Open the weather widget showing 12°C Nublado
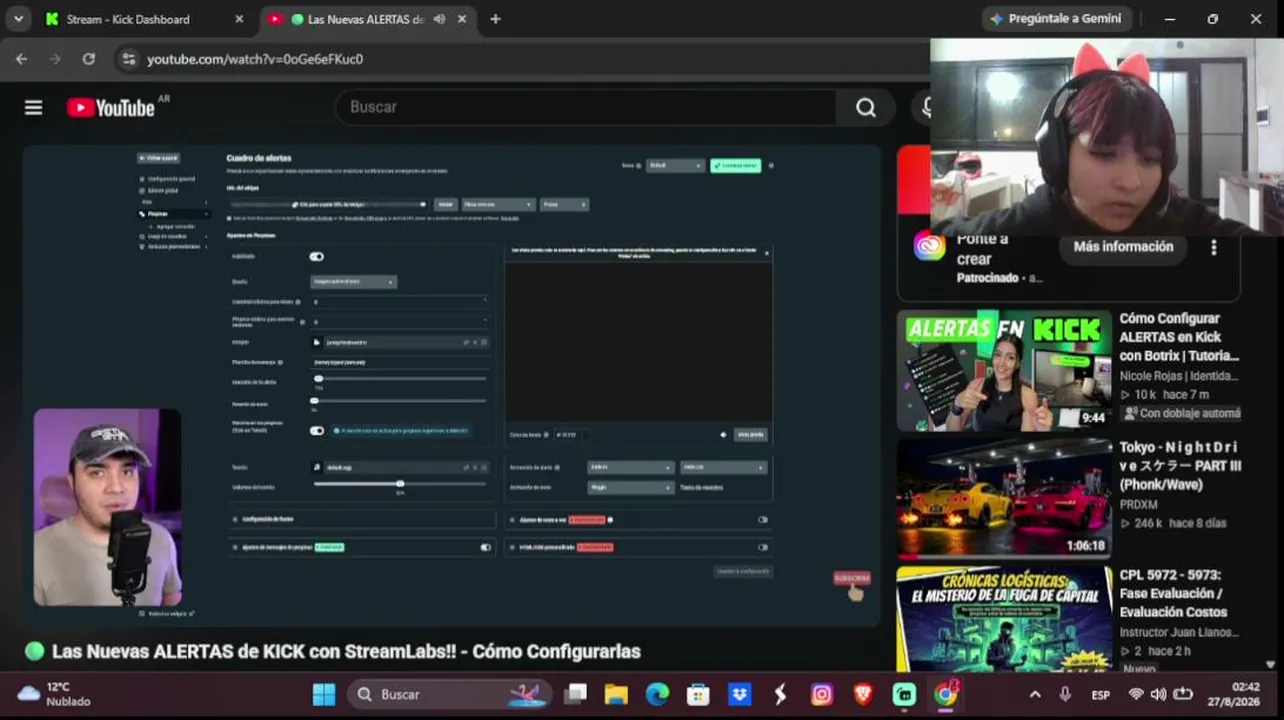Screen dimensions: 1284x720 click(x=55, y=694)
